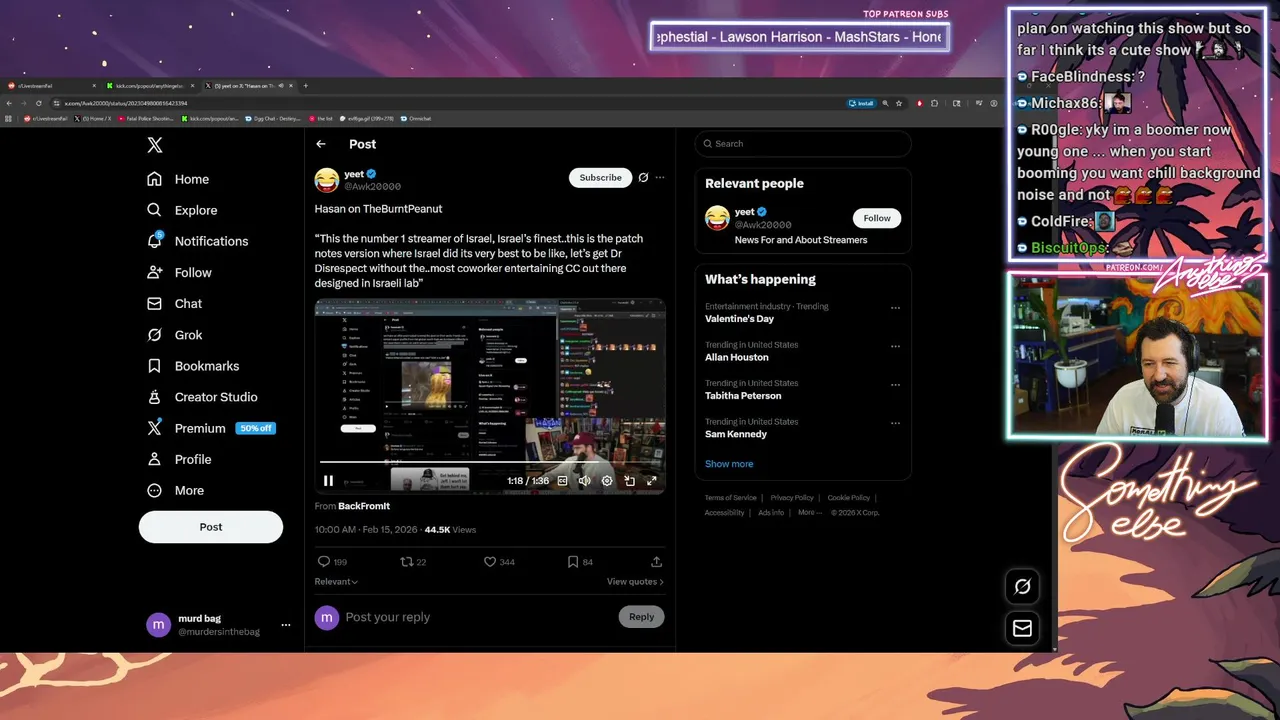Open murd bag account options menu
The height and width of the screenshot is (720, 1280).
click(286, 625)
